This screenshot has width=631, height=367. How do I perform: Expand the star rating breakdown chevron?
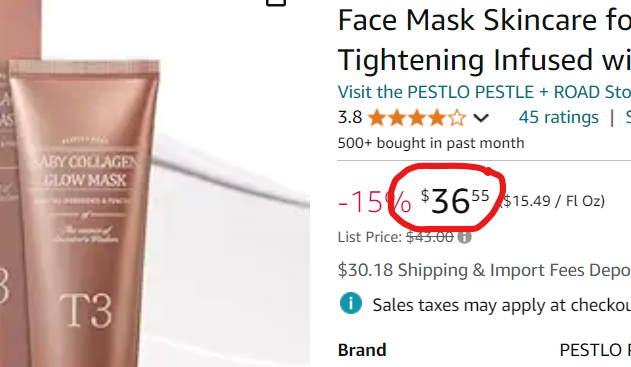[481, 118]
